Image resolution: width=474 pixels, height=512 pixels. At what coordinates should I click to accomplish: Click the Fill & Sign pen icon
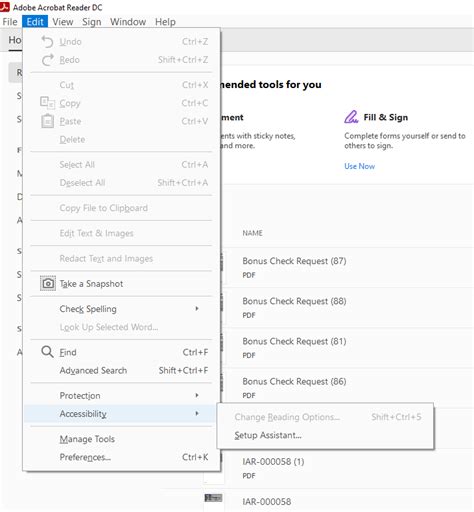[x=351, y=117]
